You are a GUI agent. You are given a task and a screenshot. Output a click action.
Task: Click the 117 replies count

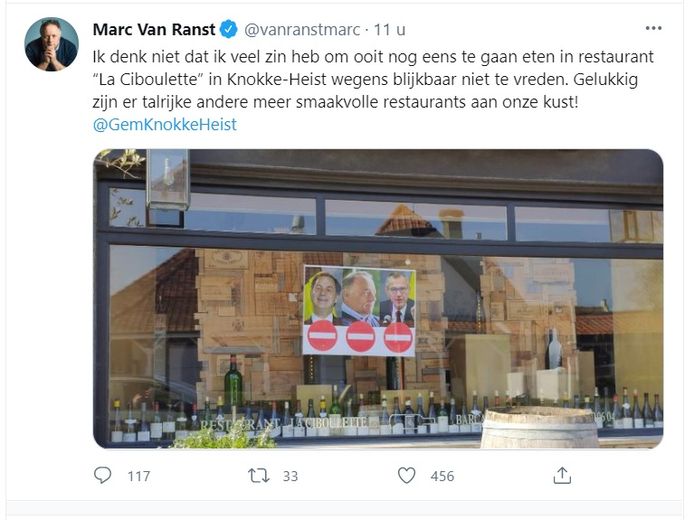point(139,476)
